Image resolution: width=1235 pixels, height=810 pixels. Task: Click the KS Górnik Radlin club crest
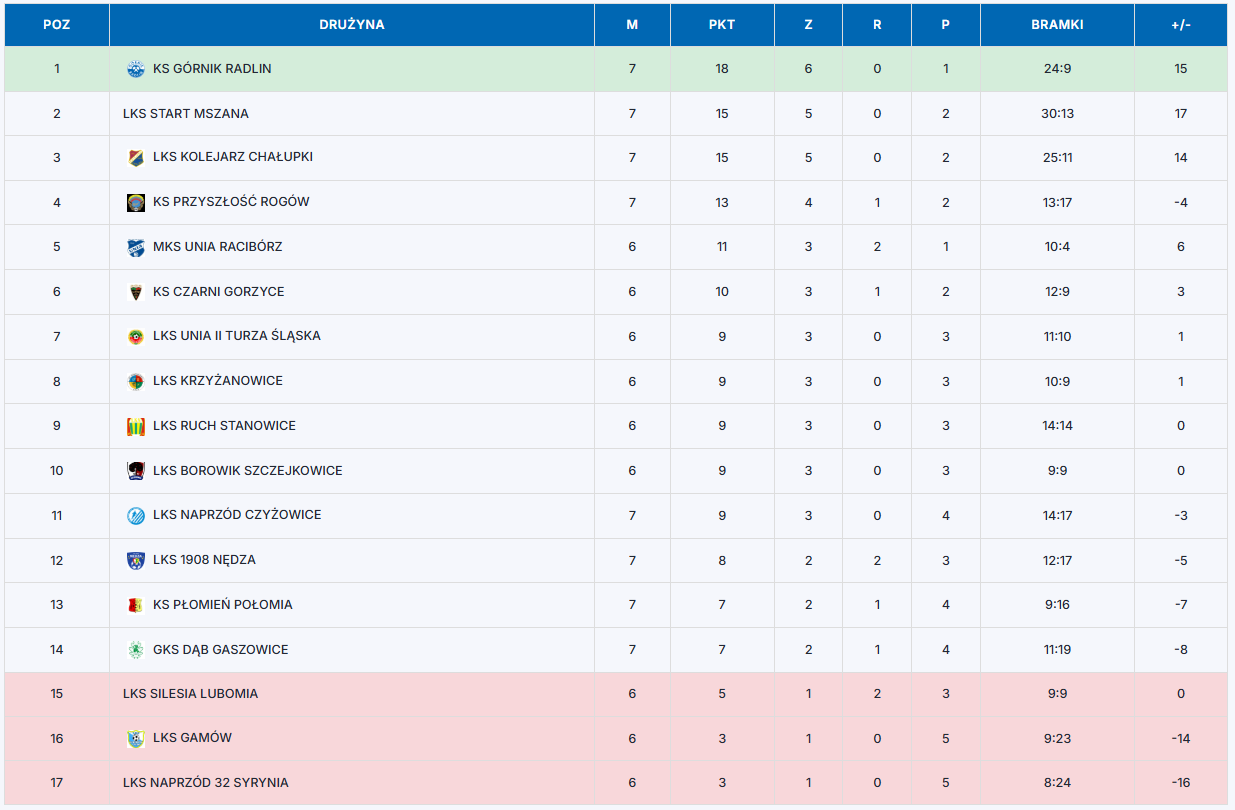click(x=136, y=69)
